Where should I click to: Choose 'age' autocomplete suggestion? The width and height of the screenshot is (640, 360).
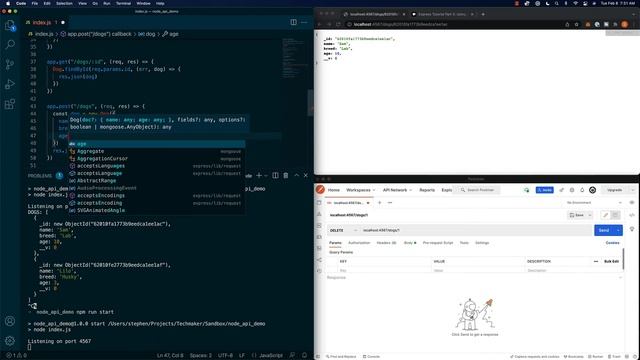pyautogui.click(x=157, y=144)
